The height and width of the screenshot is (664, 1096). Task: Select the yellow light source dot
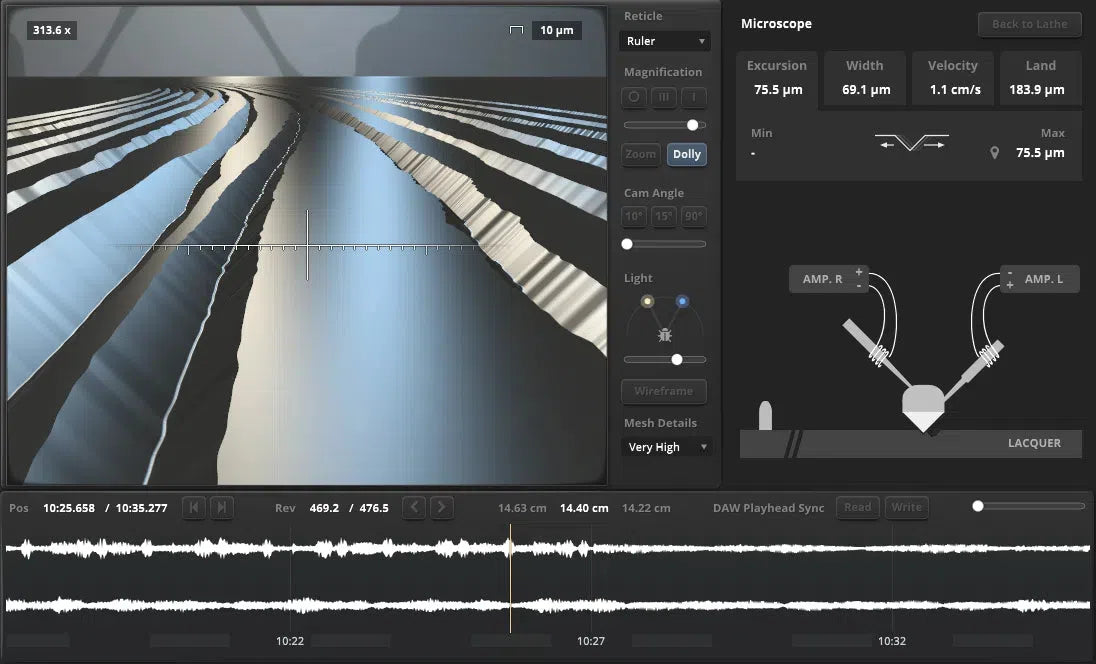647,301
